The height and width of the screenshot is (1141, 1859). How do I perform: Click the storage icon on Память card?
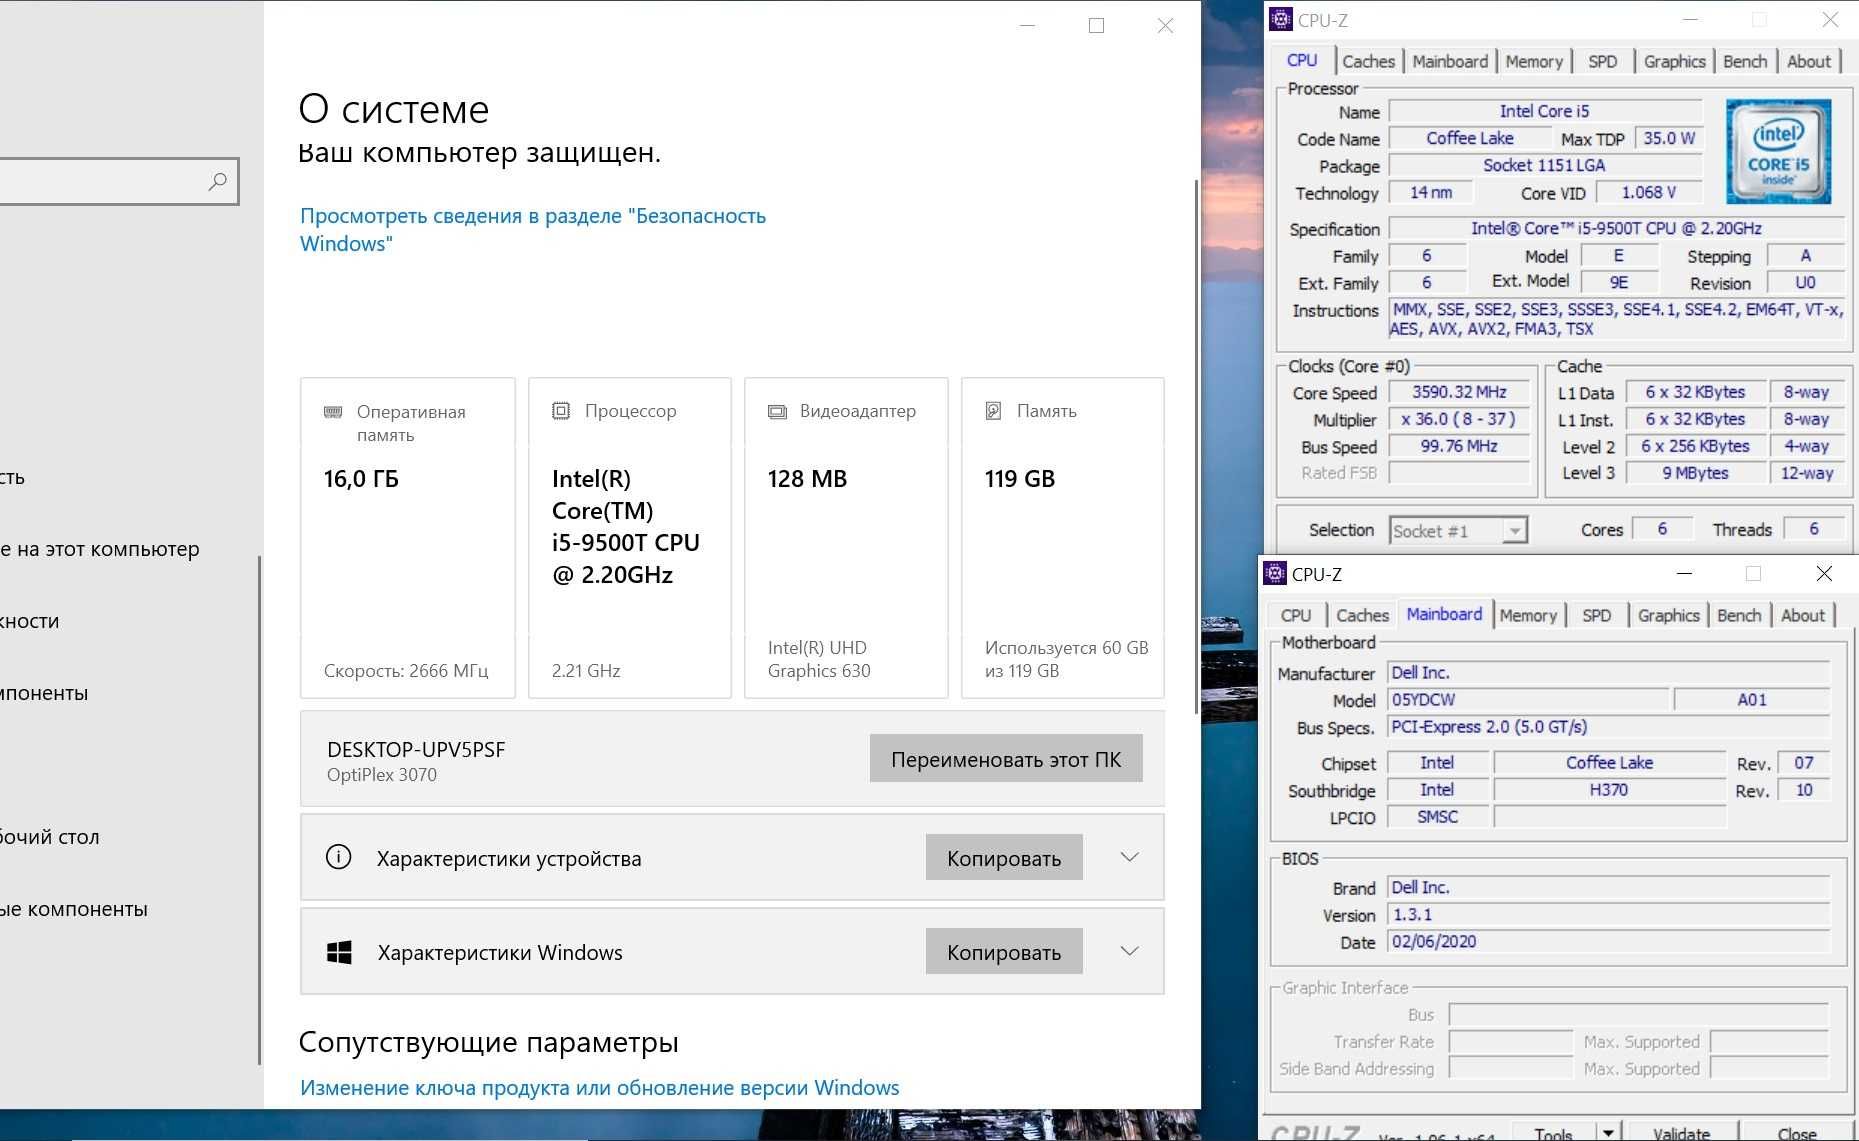[993, 411]
